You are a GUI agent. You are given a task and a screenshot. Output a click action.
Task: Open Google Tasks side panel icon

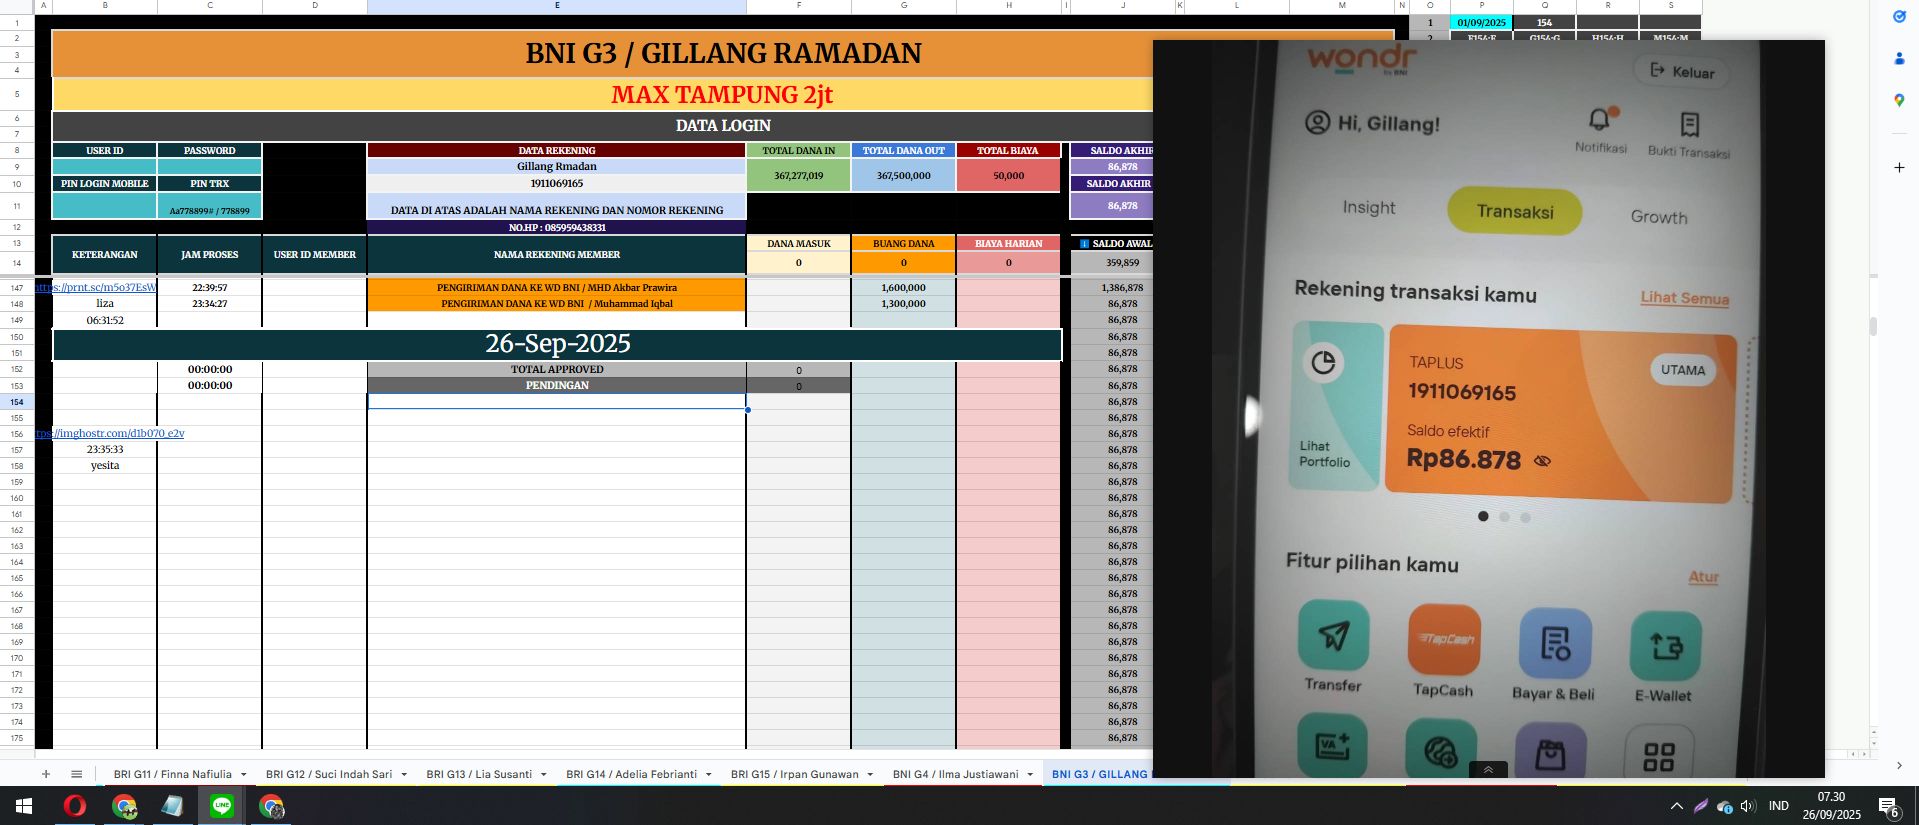coord(1899,17)
